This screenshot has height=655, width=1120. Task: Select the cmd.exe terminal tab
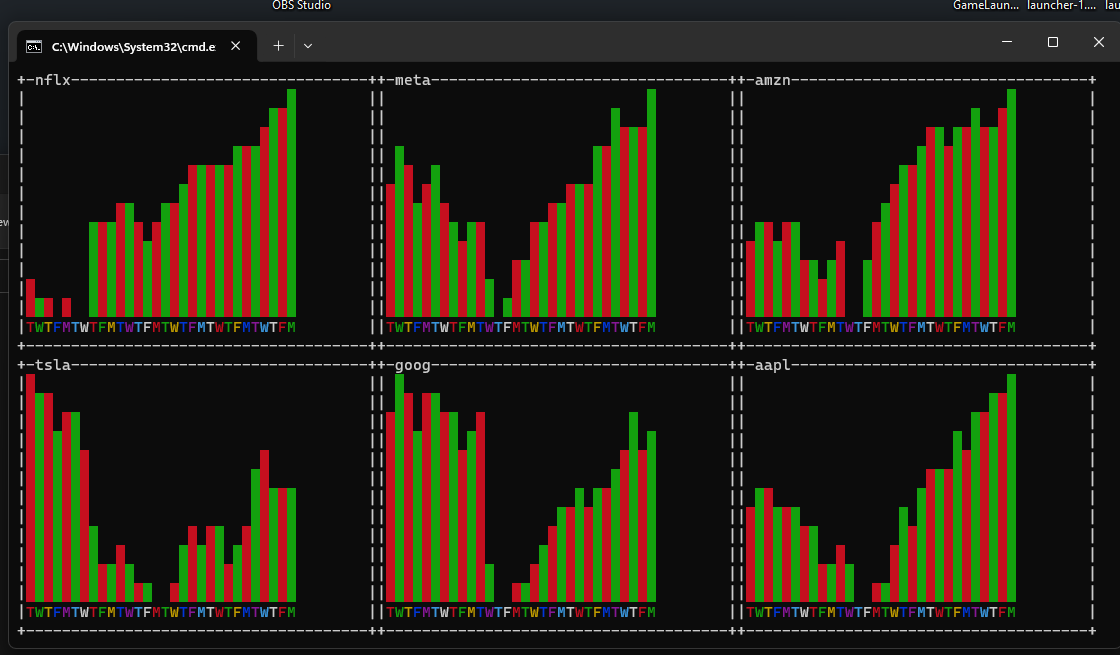click(x=136, y=46)
